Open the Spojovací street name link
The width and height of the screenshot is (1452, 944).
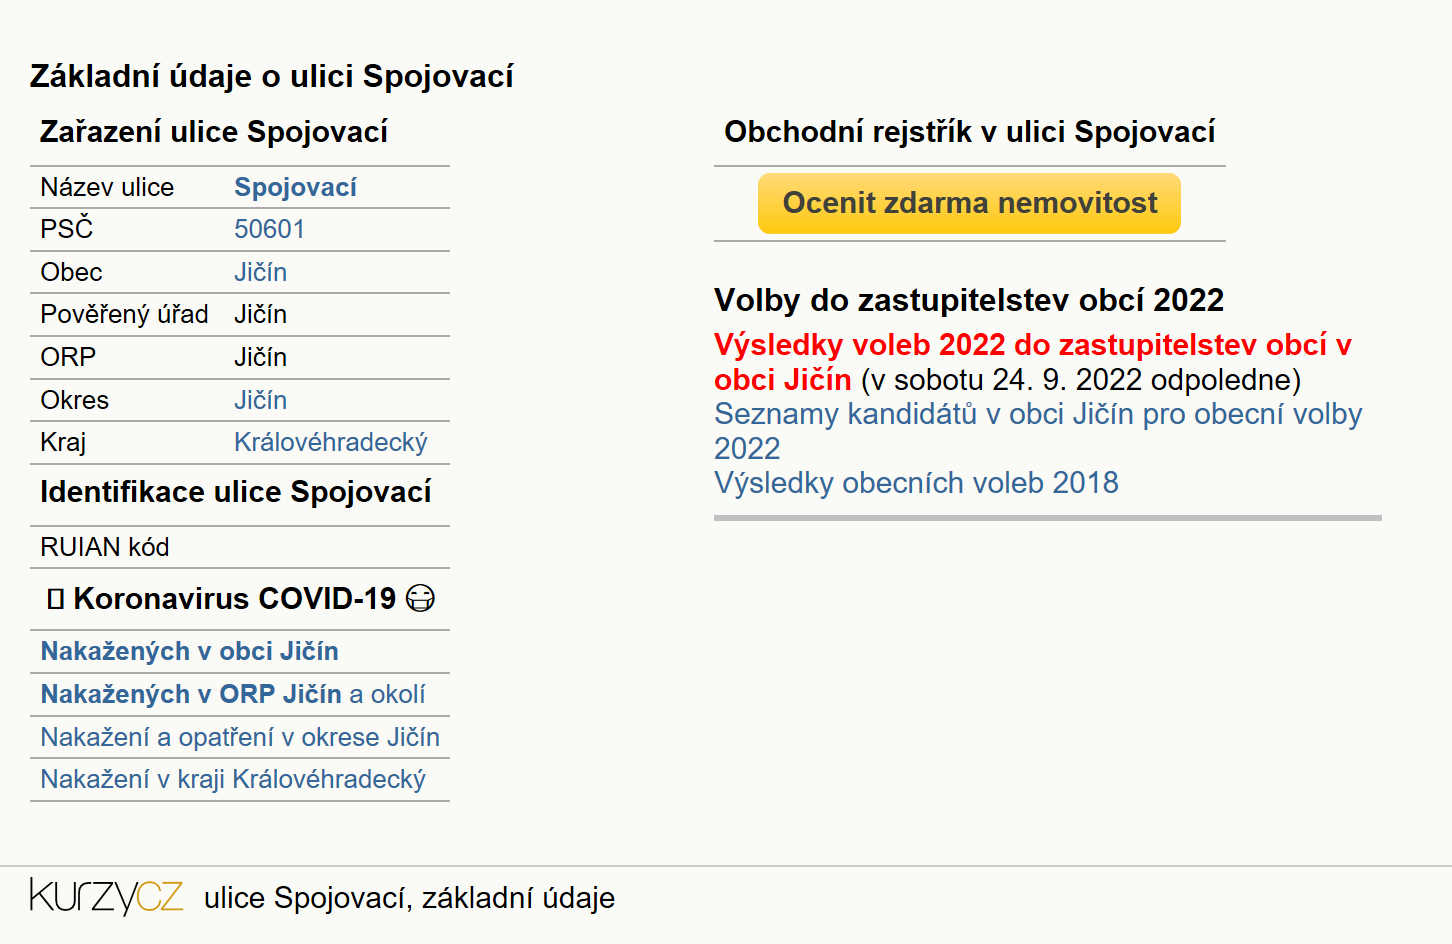[x=295, y=187]
